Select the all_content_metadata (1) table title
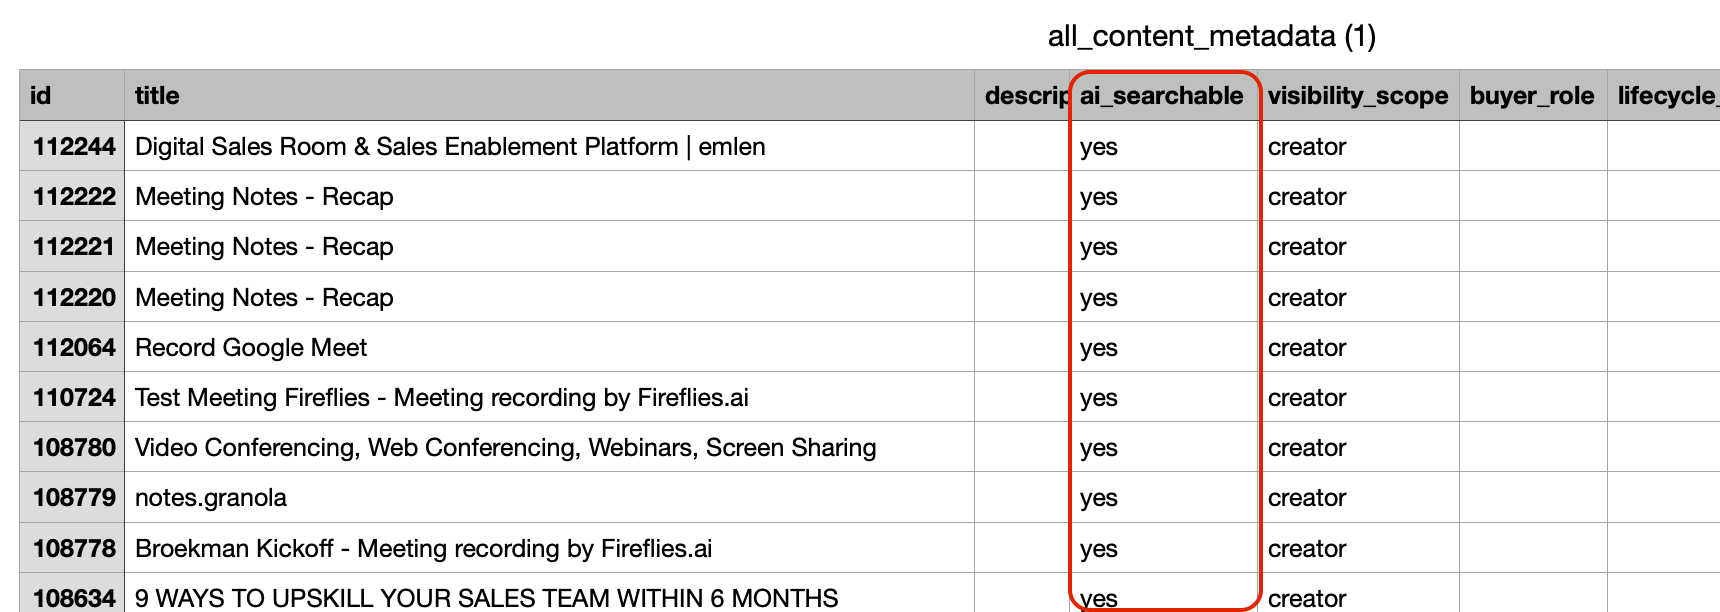Image resolution: width=1720 pixels, height=612 pixels. tap(1211, 37)
